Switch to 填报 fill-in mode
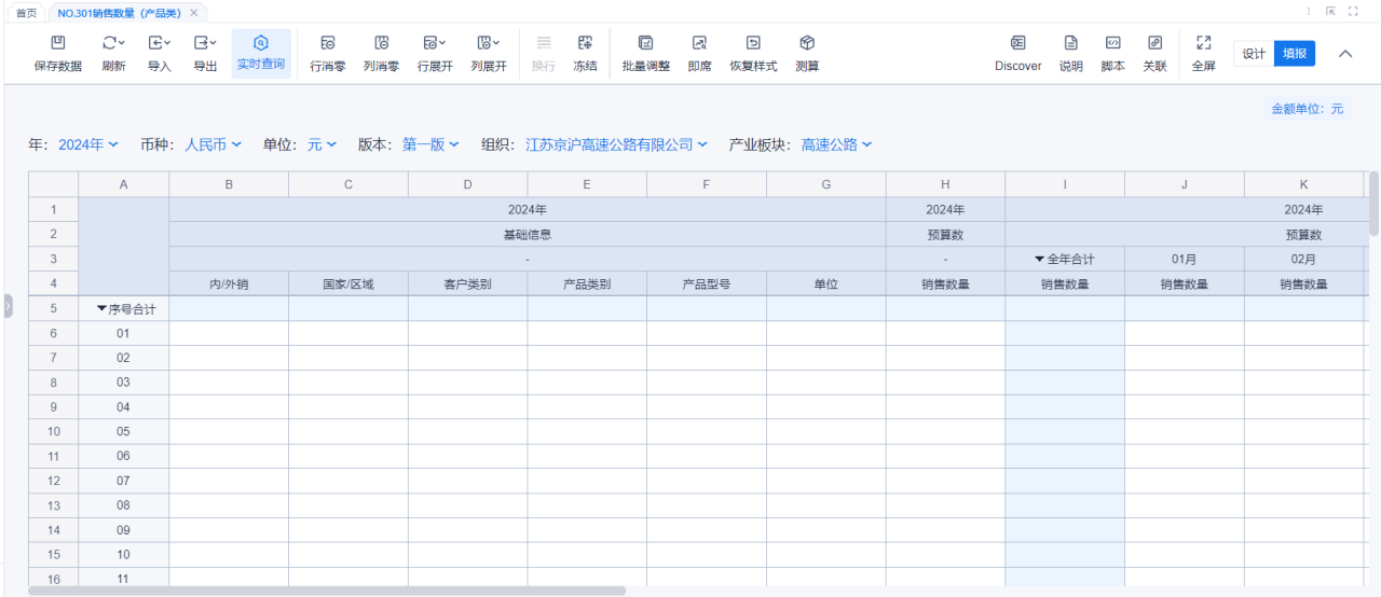 click(x=1294, y=54)
